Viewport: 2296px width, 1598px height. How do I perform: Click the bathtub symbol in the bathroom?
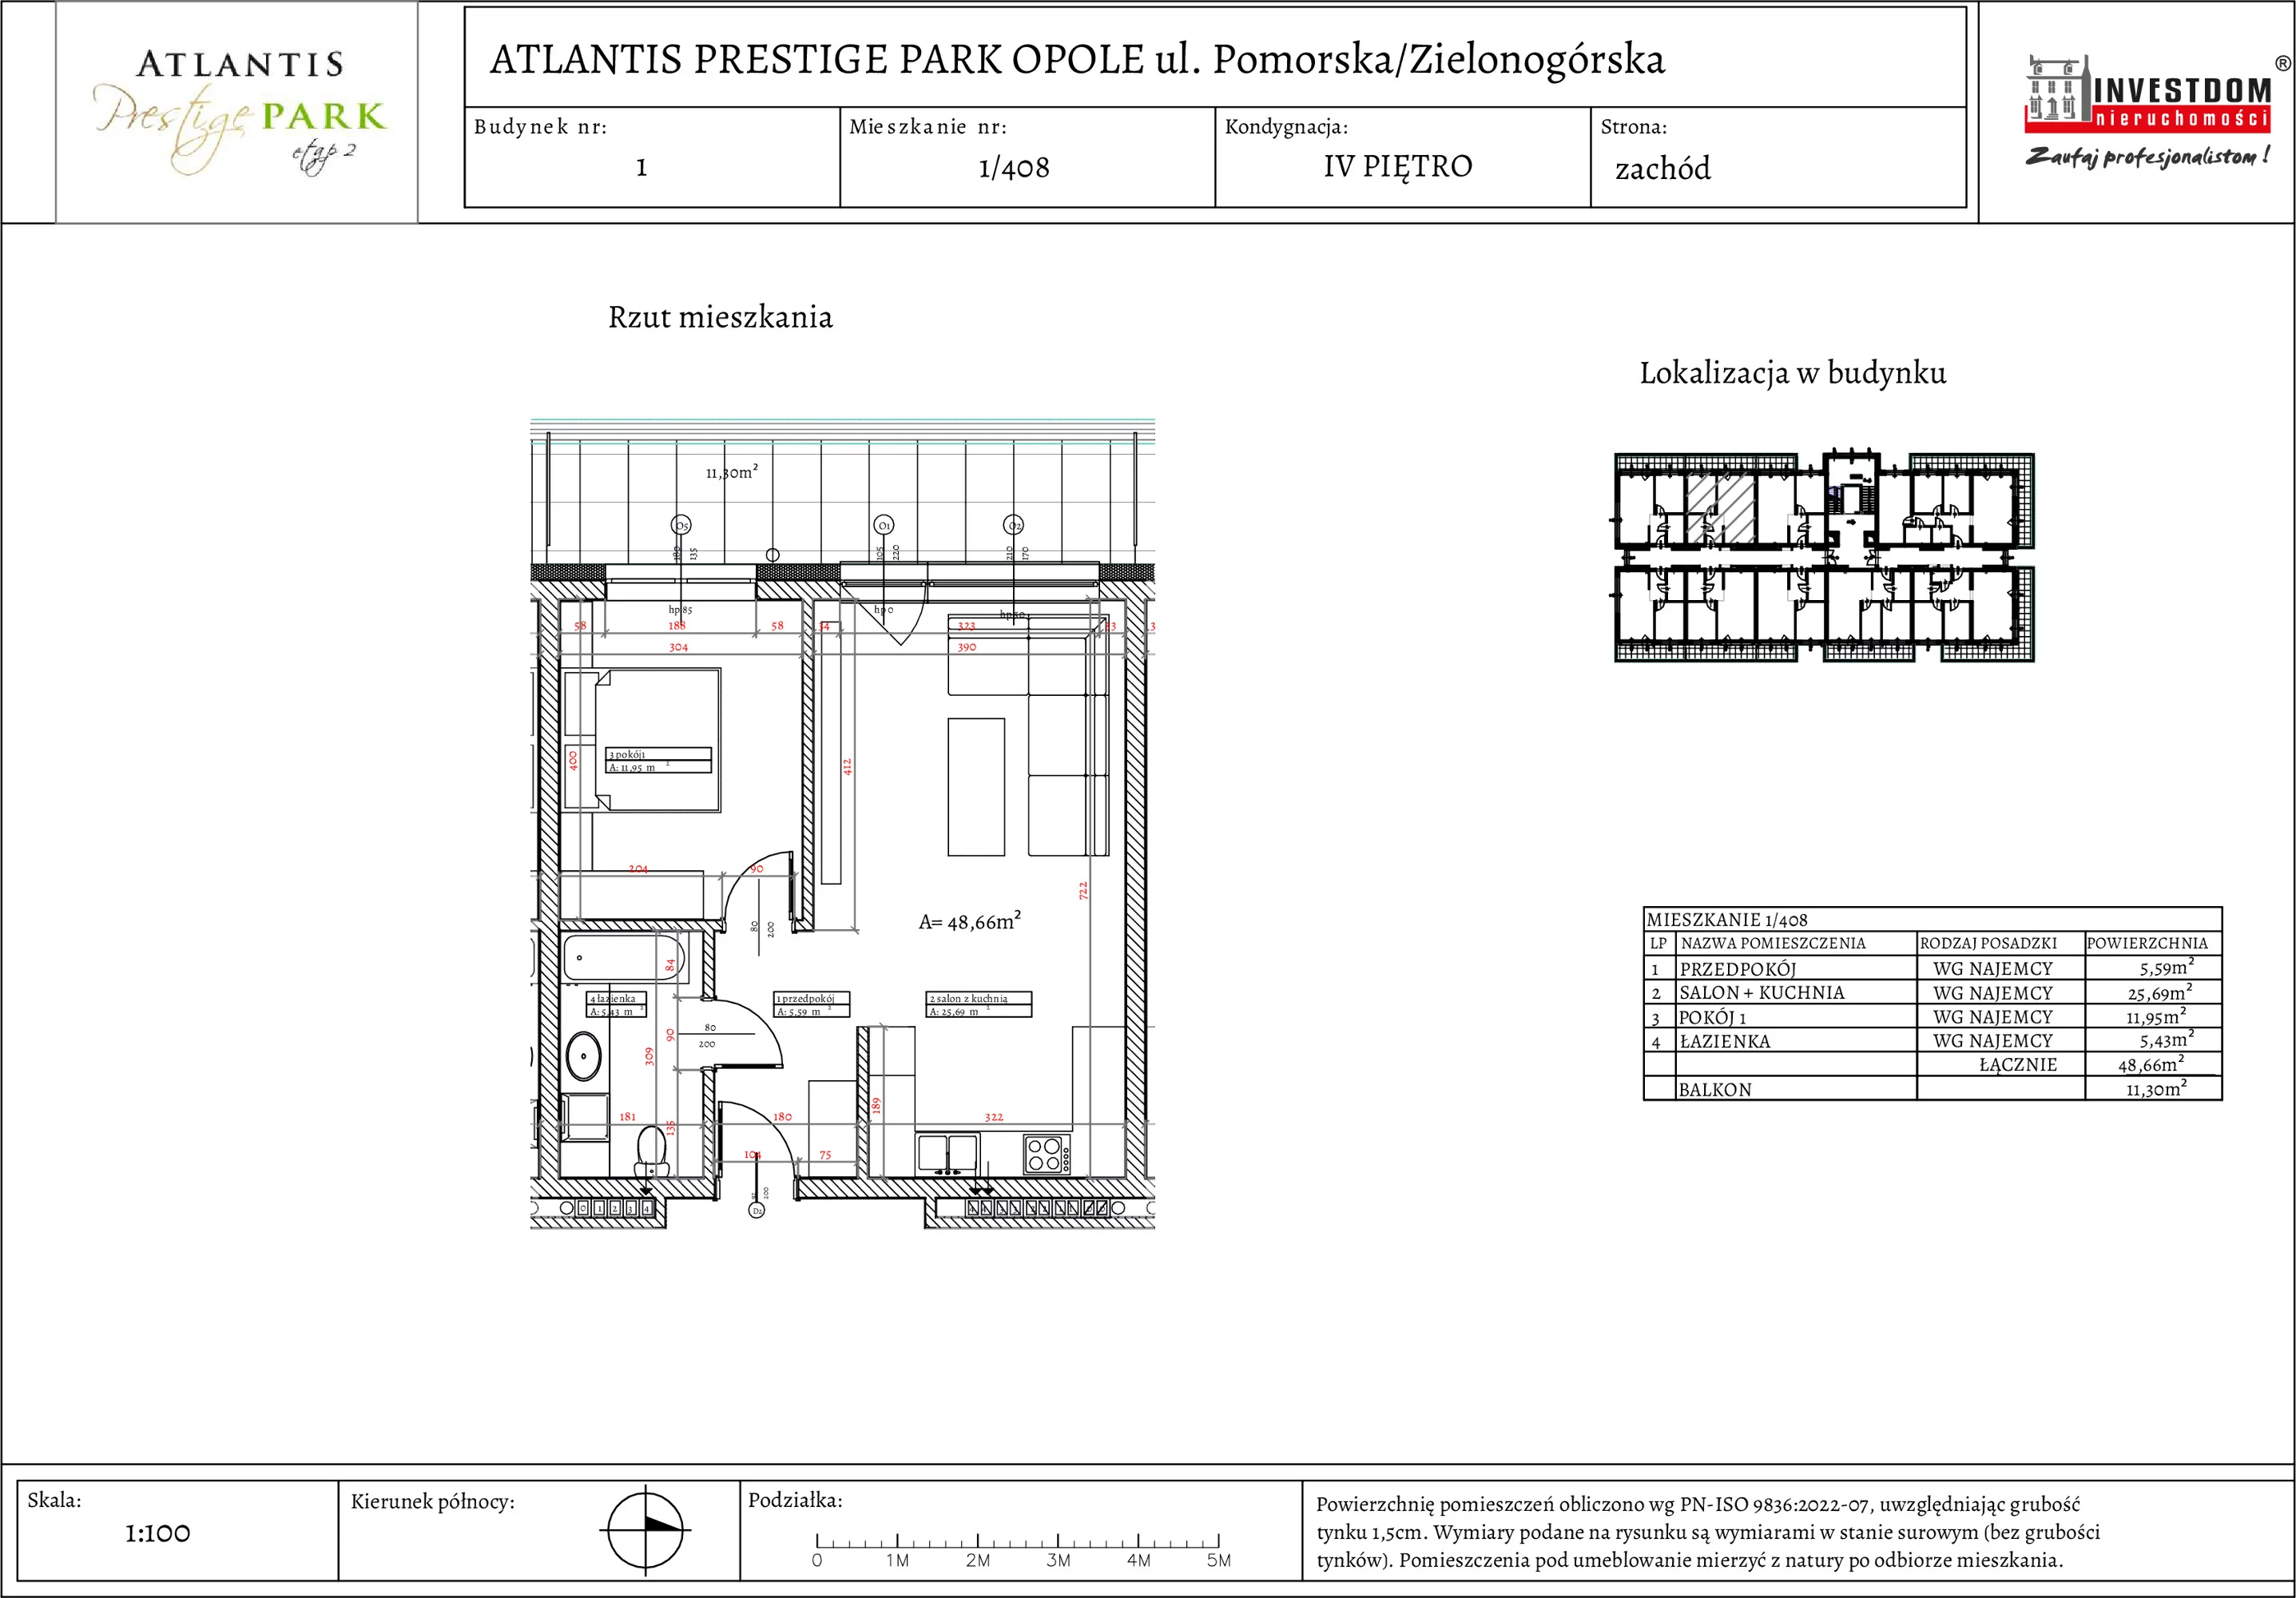coord(624,958)
